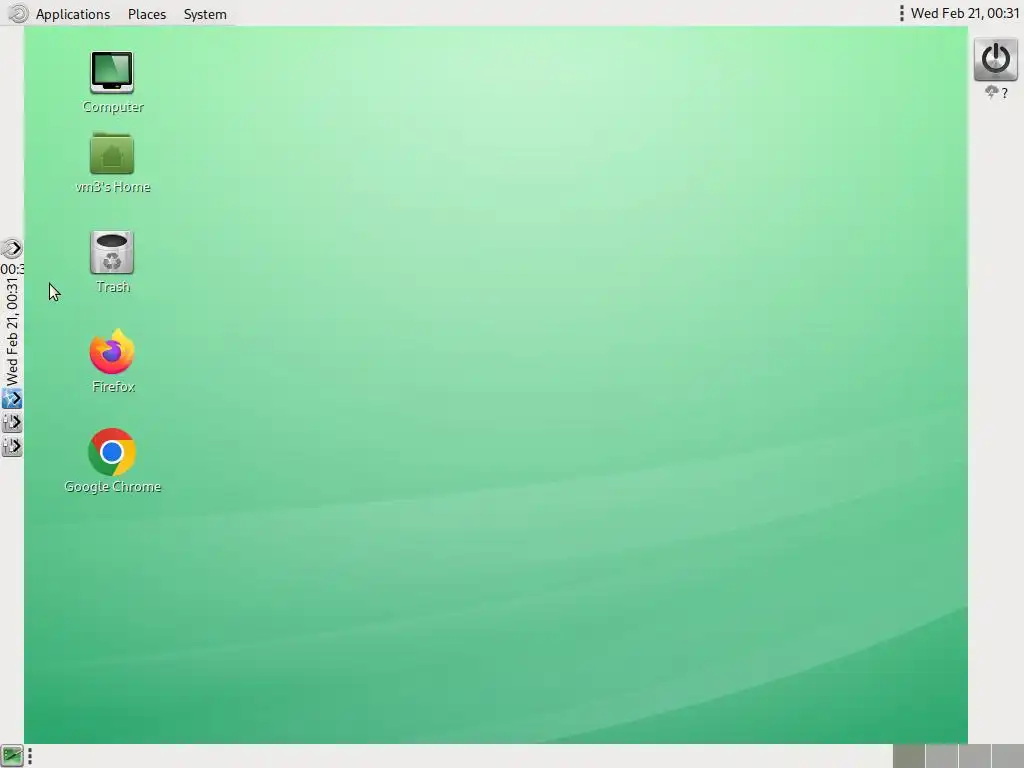The width and height of the screenshot is (1024, 768).
Task: Click the blue launcher icon on left panel
Action: tap(12, 398)
